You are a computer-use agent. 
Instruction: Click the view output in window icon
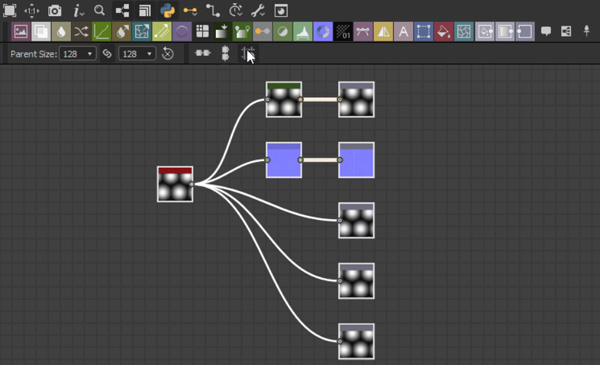pos(281,11)
